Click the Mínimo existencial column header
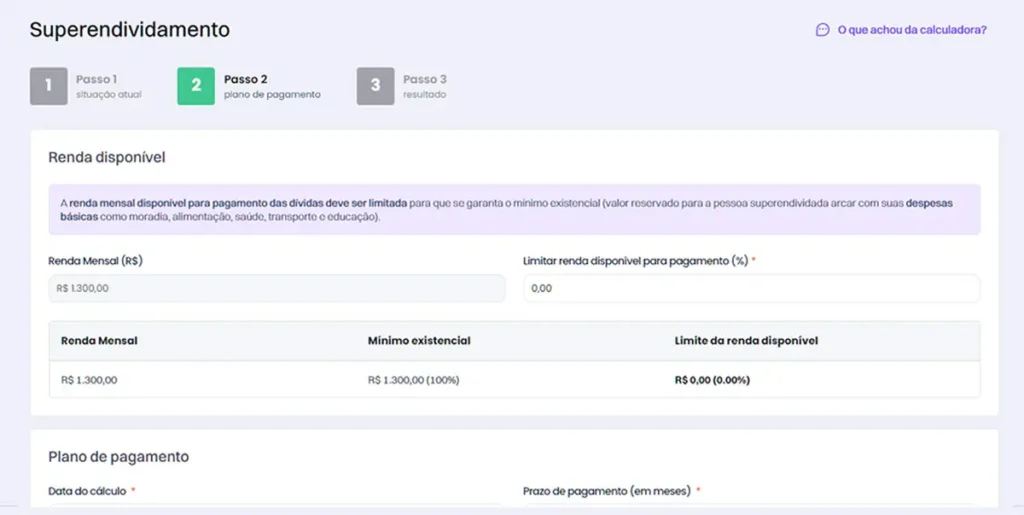Image resolution: width=1024 pixels, height=515 pixels. 419,341
